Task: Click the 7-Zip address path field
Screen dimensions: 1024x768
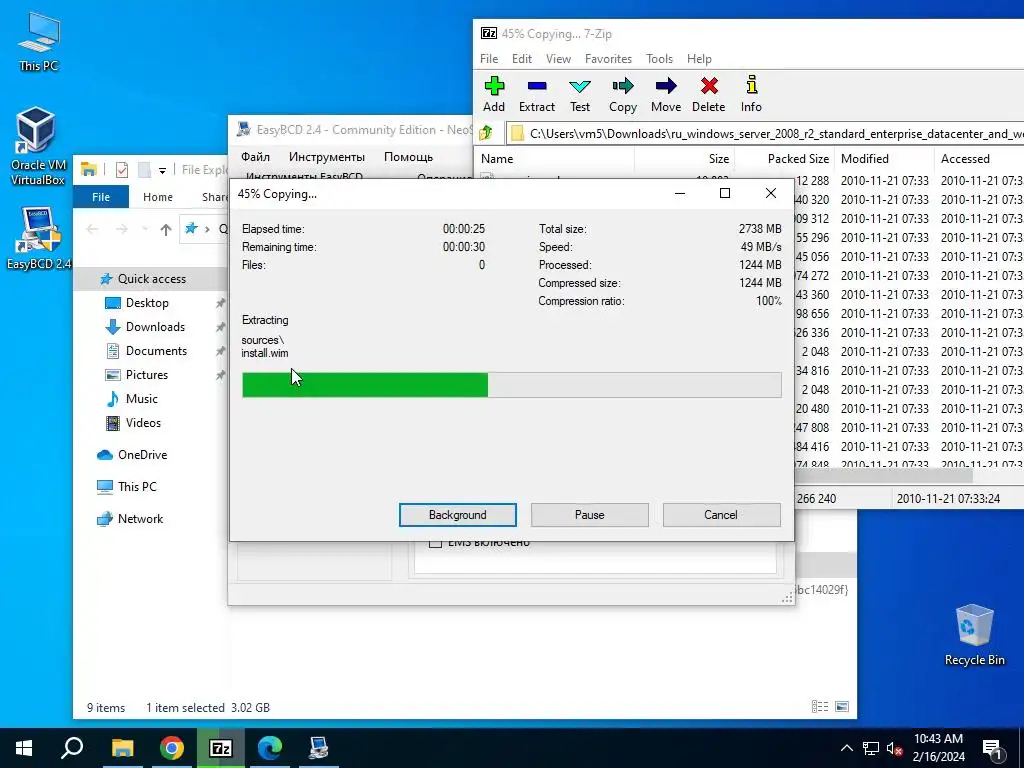Action: point(765,133)
